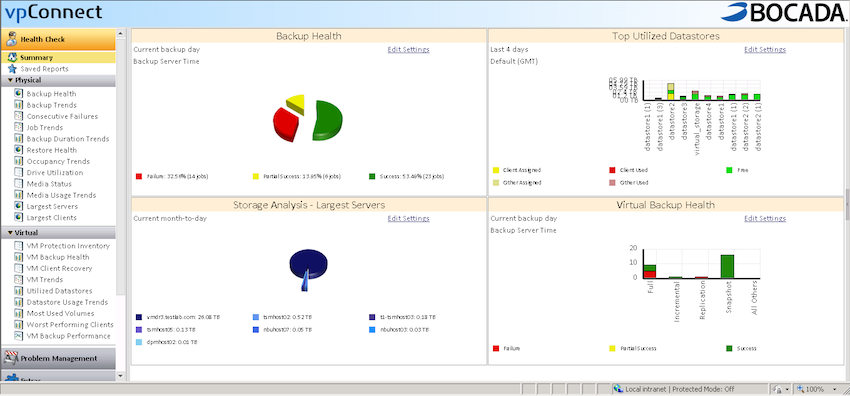The image size is (850, 396).
Task: Click the green pie slice in Backup Health
Action: pyautogui.click(x=329, y=120)
